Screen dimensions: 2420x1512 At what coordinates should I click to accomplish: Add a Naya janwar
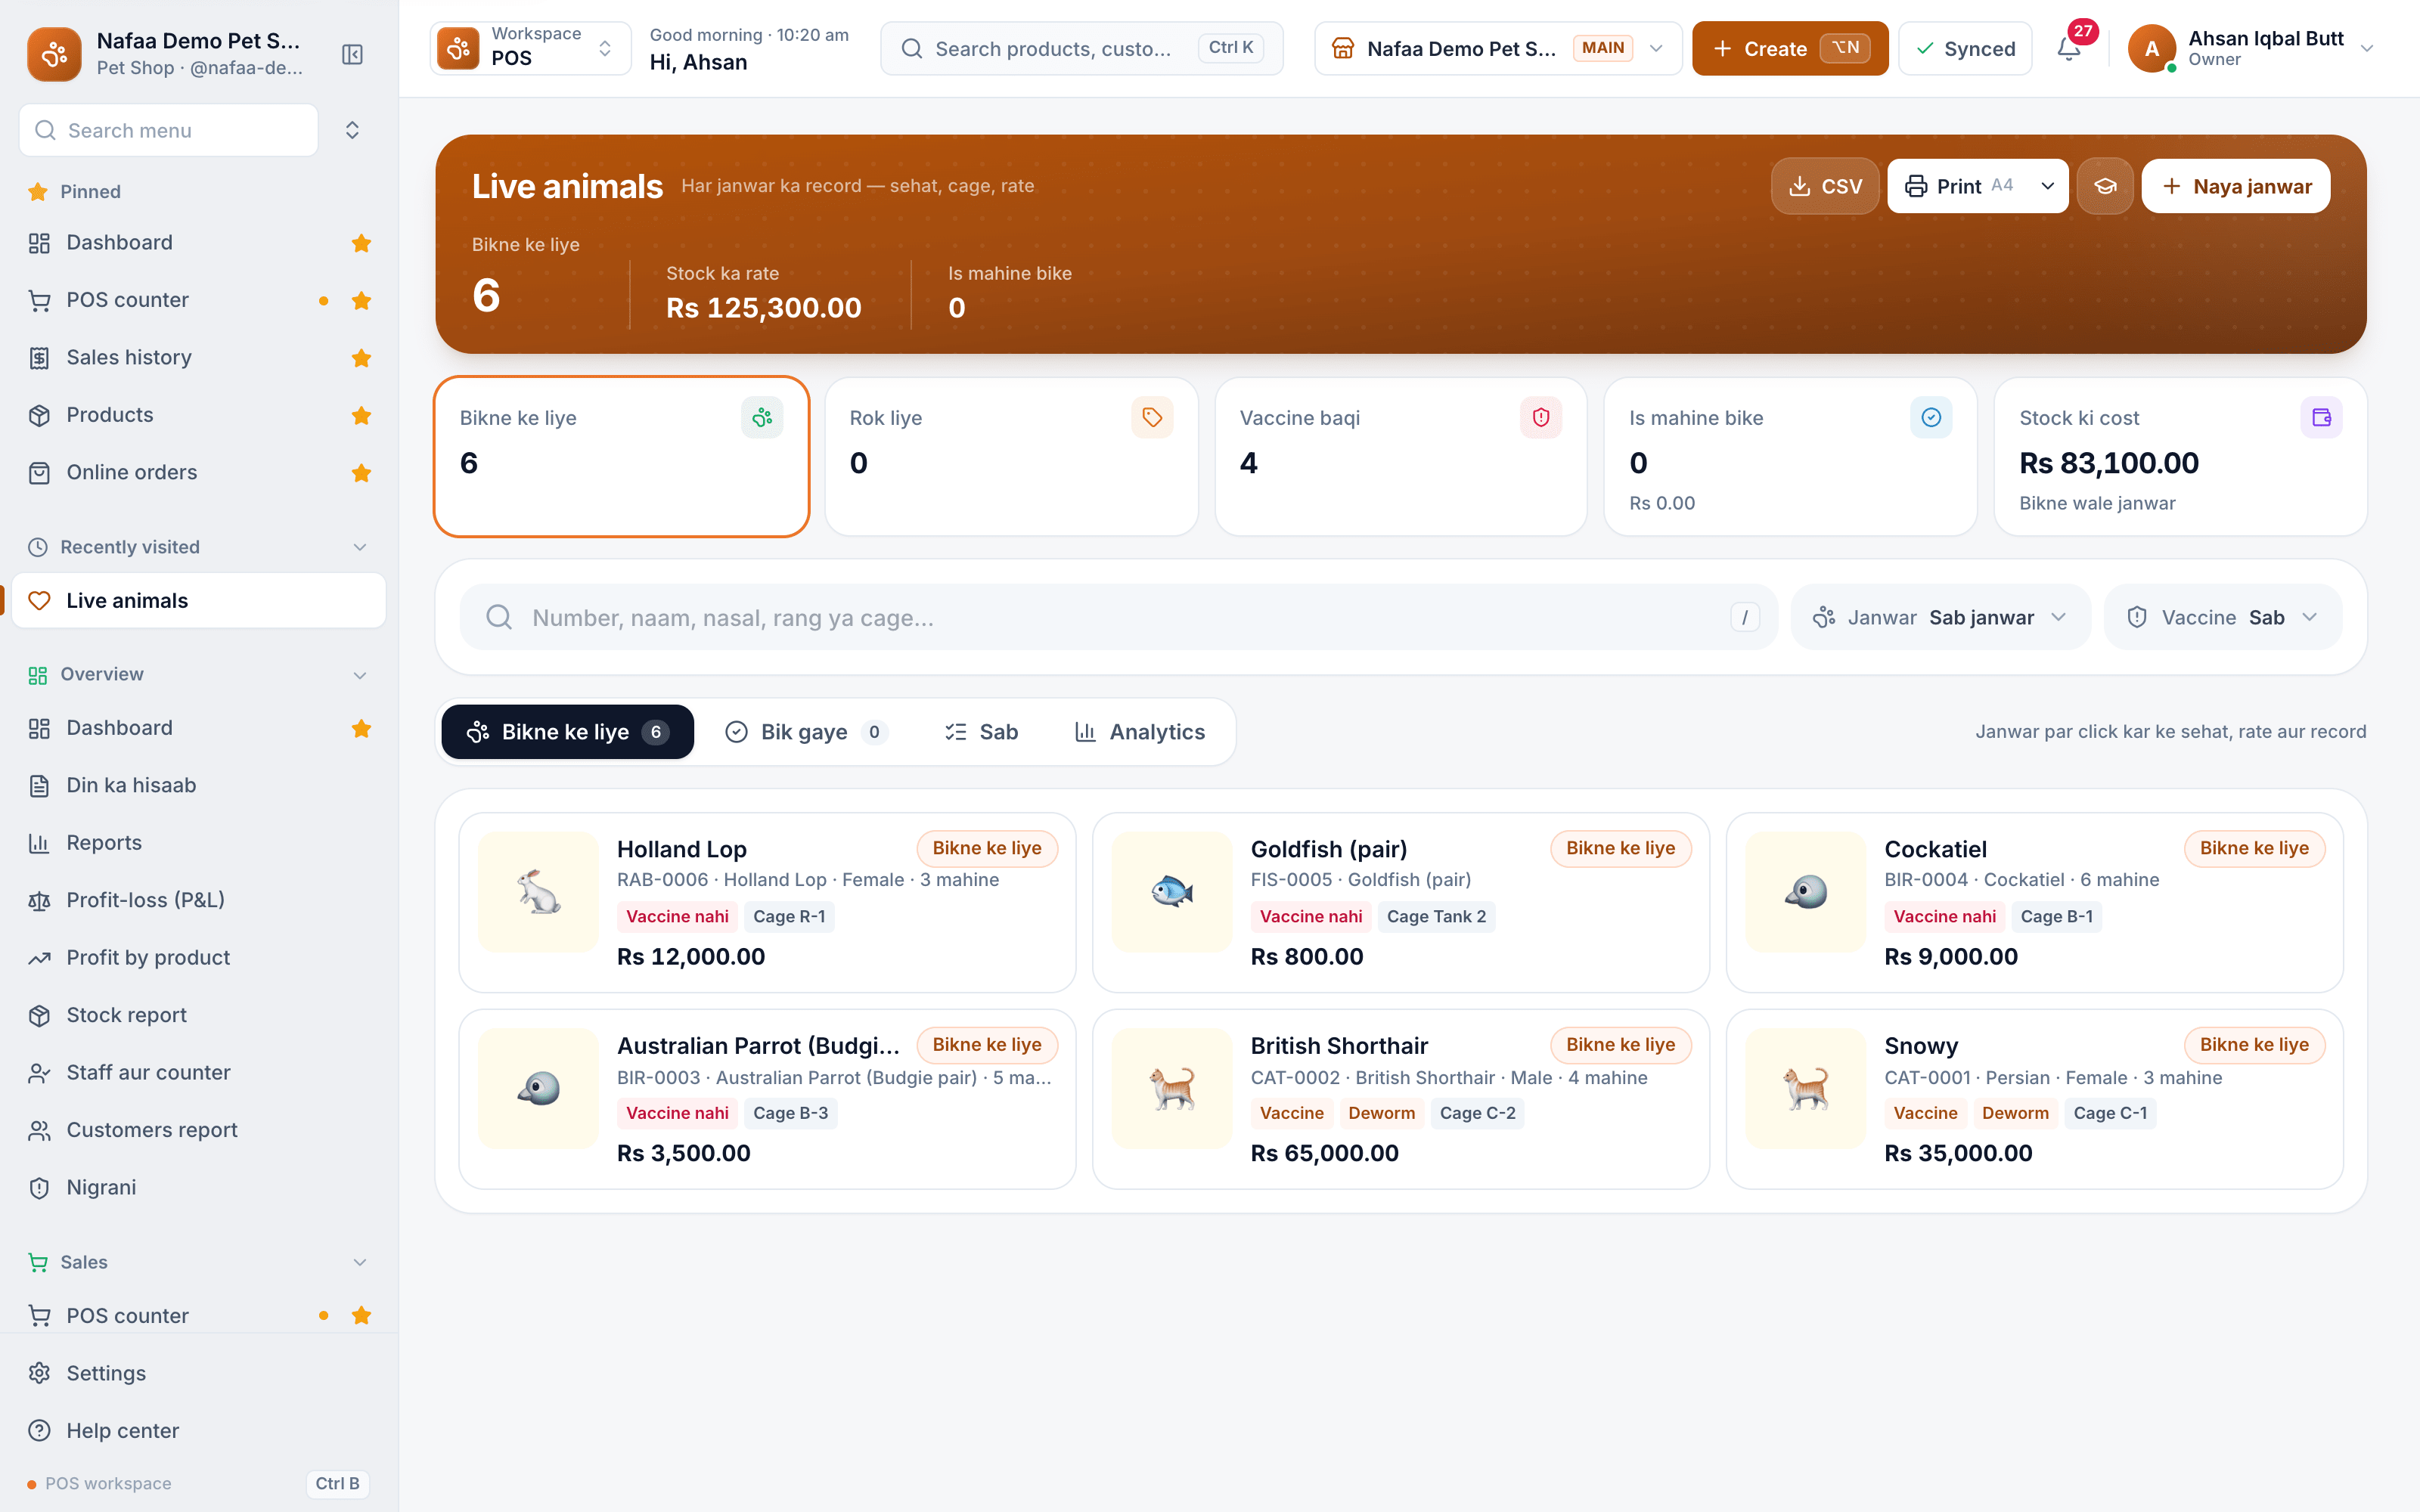point(2236,186)
